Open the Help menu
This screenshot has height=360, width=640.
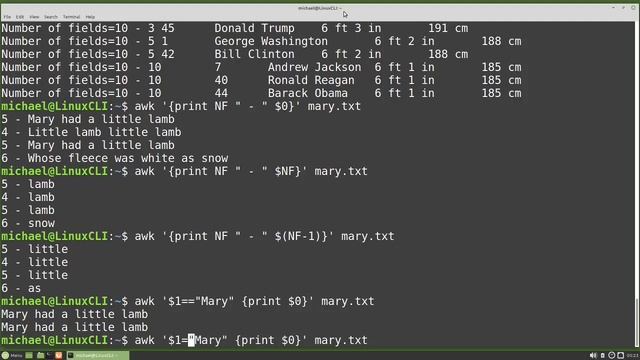[90, 17]
